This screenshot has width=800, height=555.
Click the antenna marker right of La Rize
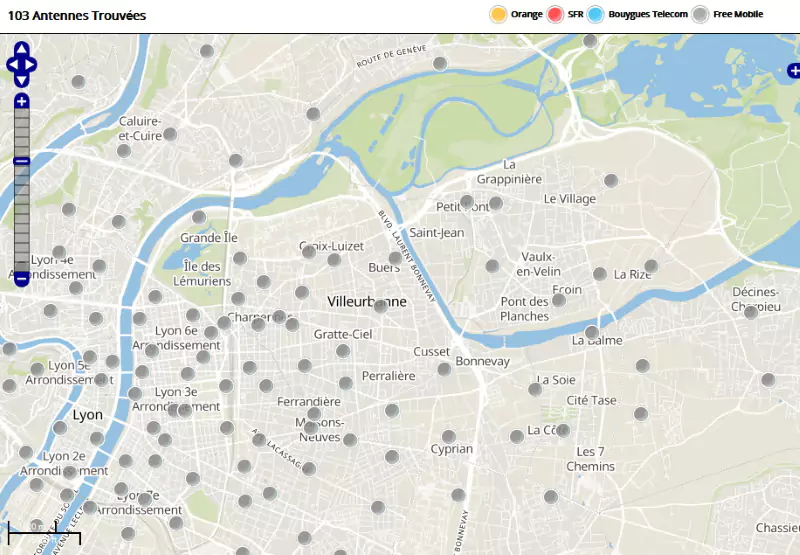pyautogui.click(x=651, y=267)
